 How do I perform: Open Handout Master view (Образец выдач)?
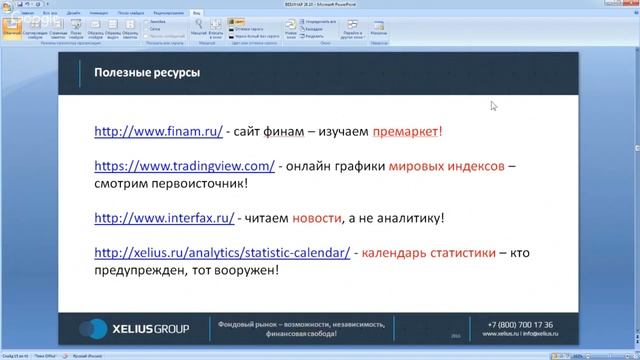[113, 29]
